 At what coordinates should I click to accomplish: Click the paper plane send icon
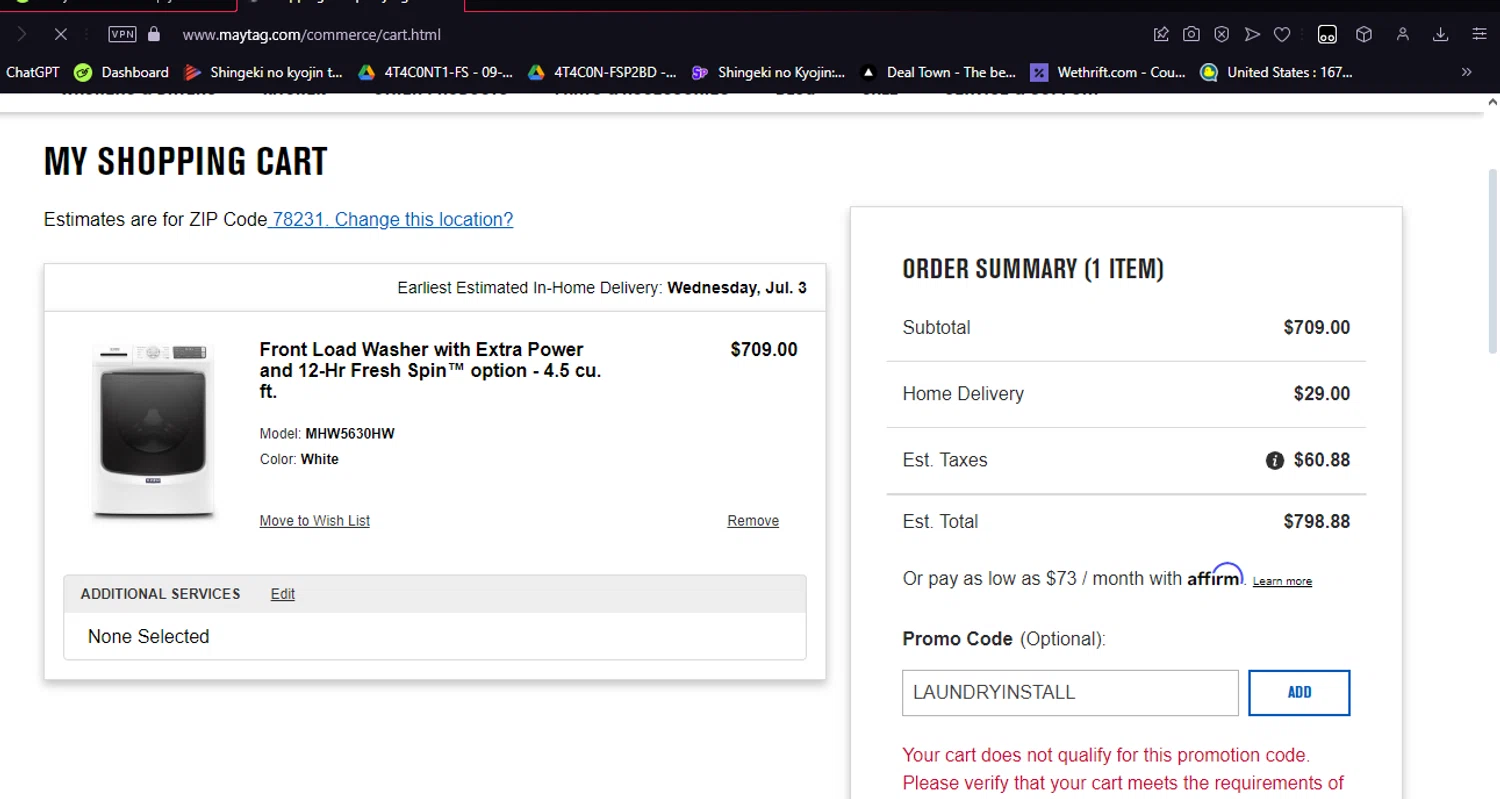[x=1252, y=35]
